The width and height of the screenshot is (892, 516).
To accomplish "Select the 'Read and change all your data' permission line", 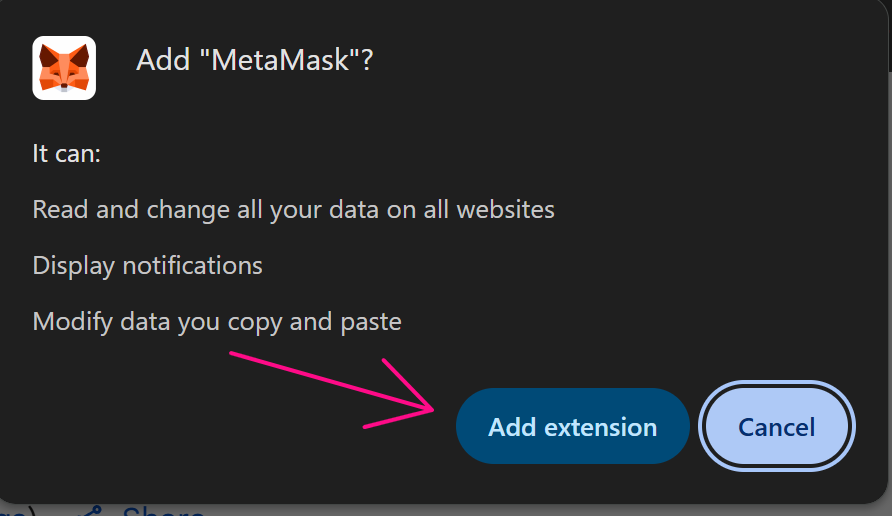I will tap(293, 210).
